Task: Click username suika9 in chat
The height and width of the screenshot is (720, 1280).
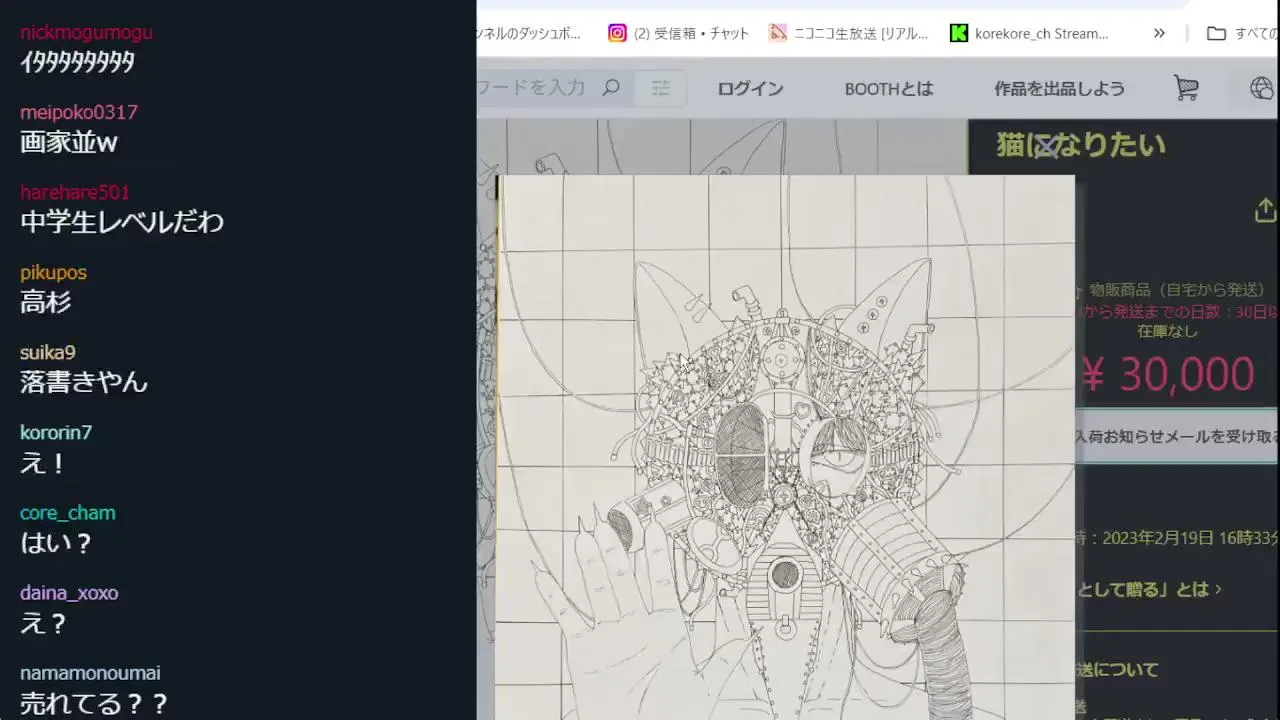Action: click(48, 352)
